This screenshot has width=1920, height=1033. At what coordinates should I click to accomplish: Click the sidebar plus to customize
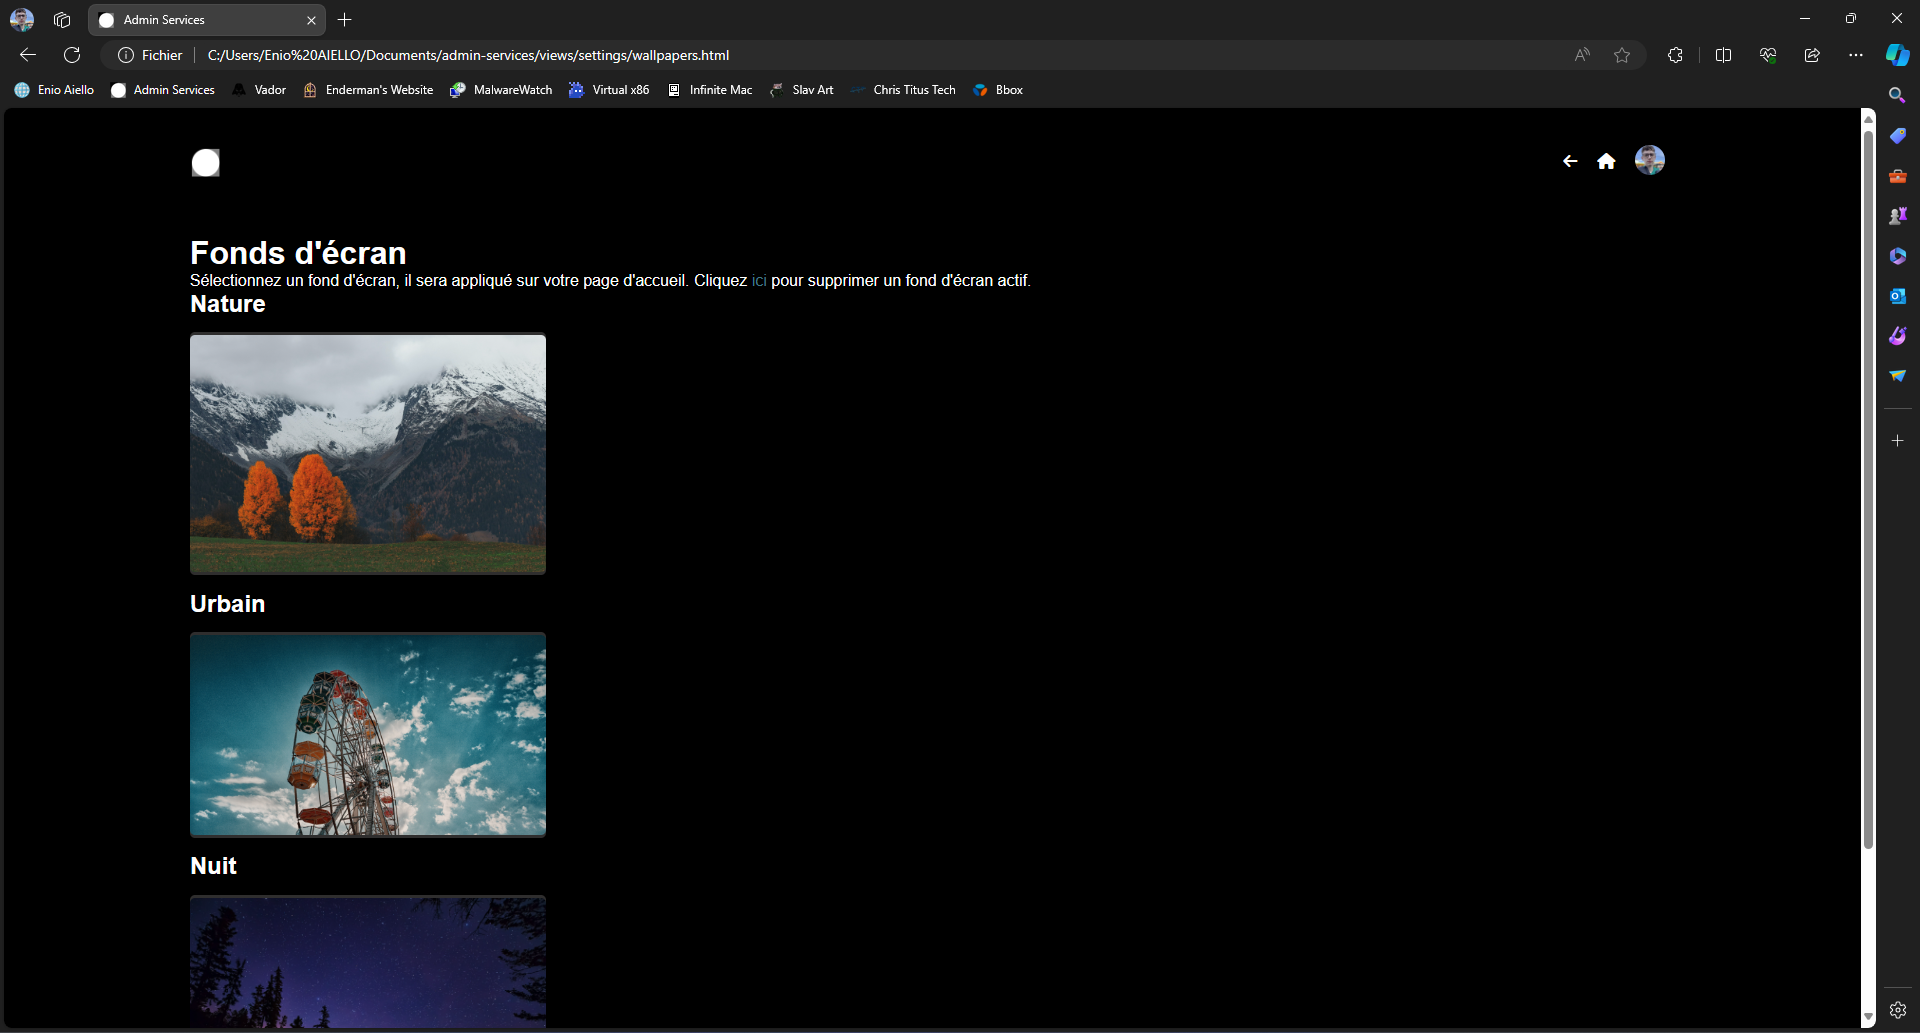click(1897, 440)
